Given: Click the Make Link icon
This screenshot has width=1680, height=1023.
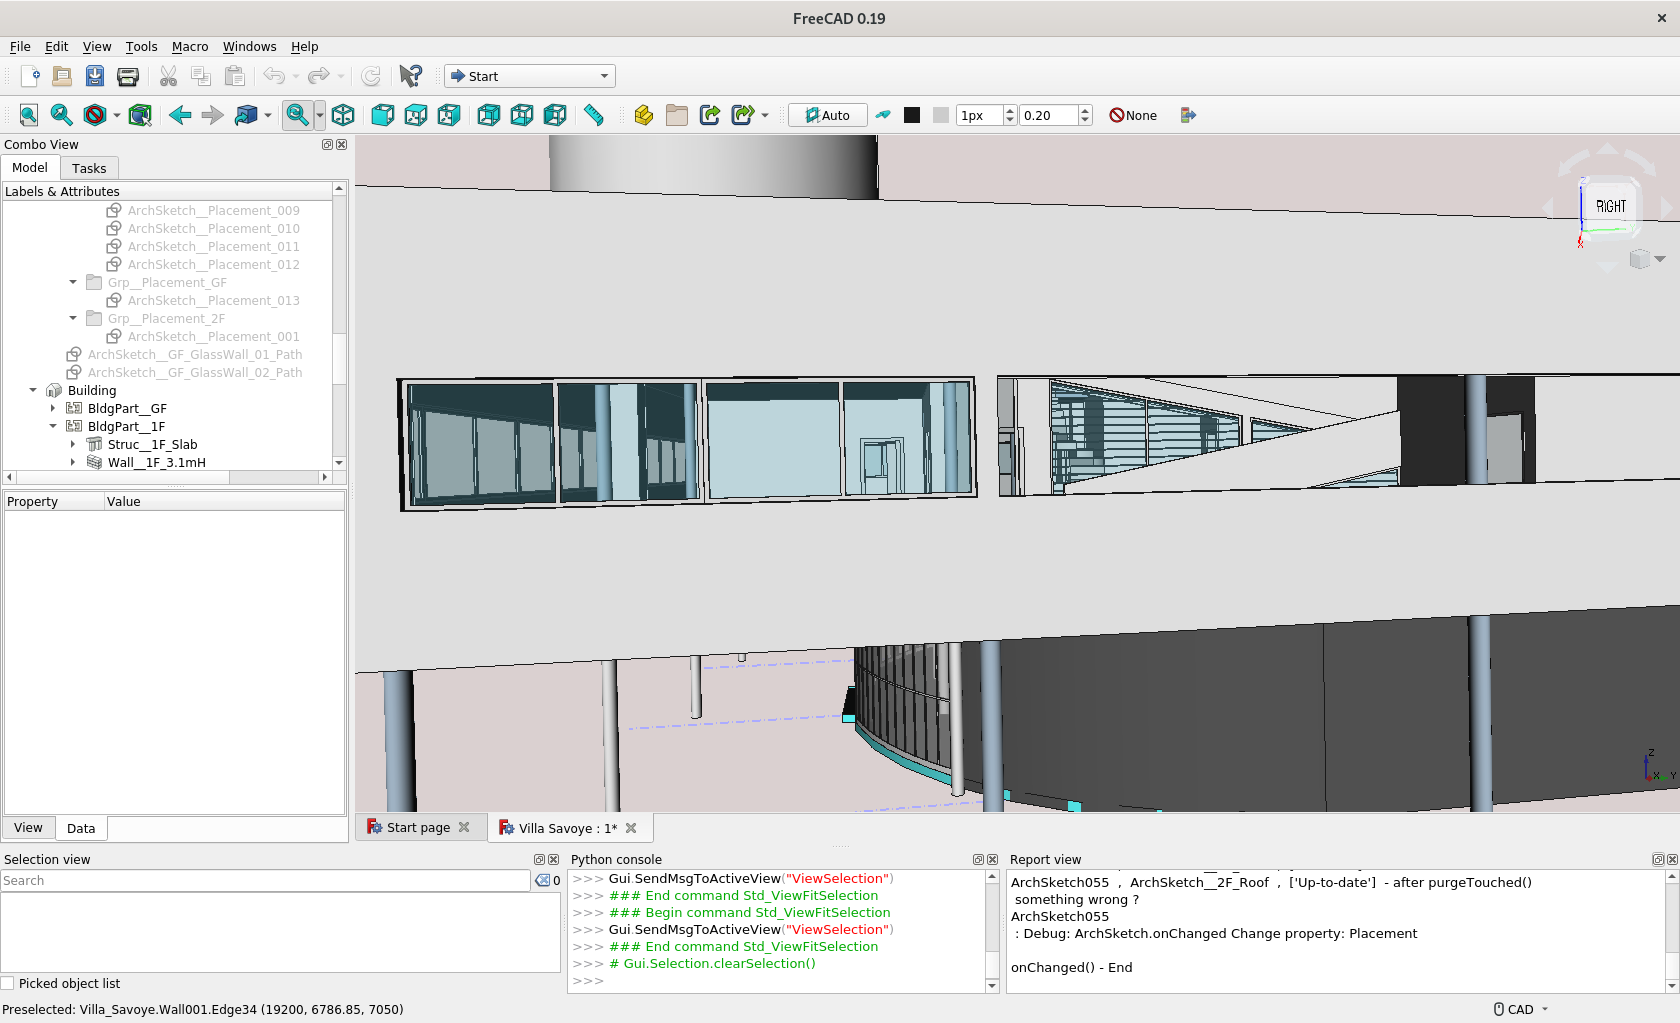Looking at the screenshot, I should tap(710, 115).
